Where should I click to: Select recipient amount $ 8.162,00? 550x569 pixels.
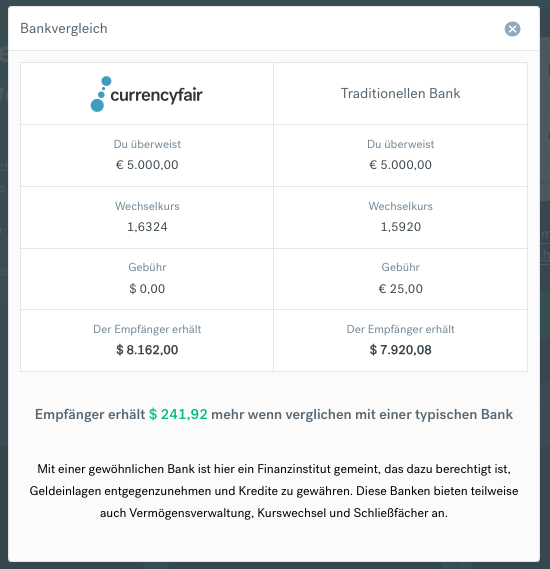[x=147, y=350]
